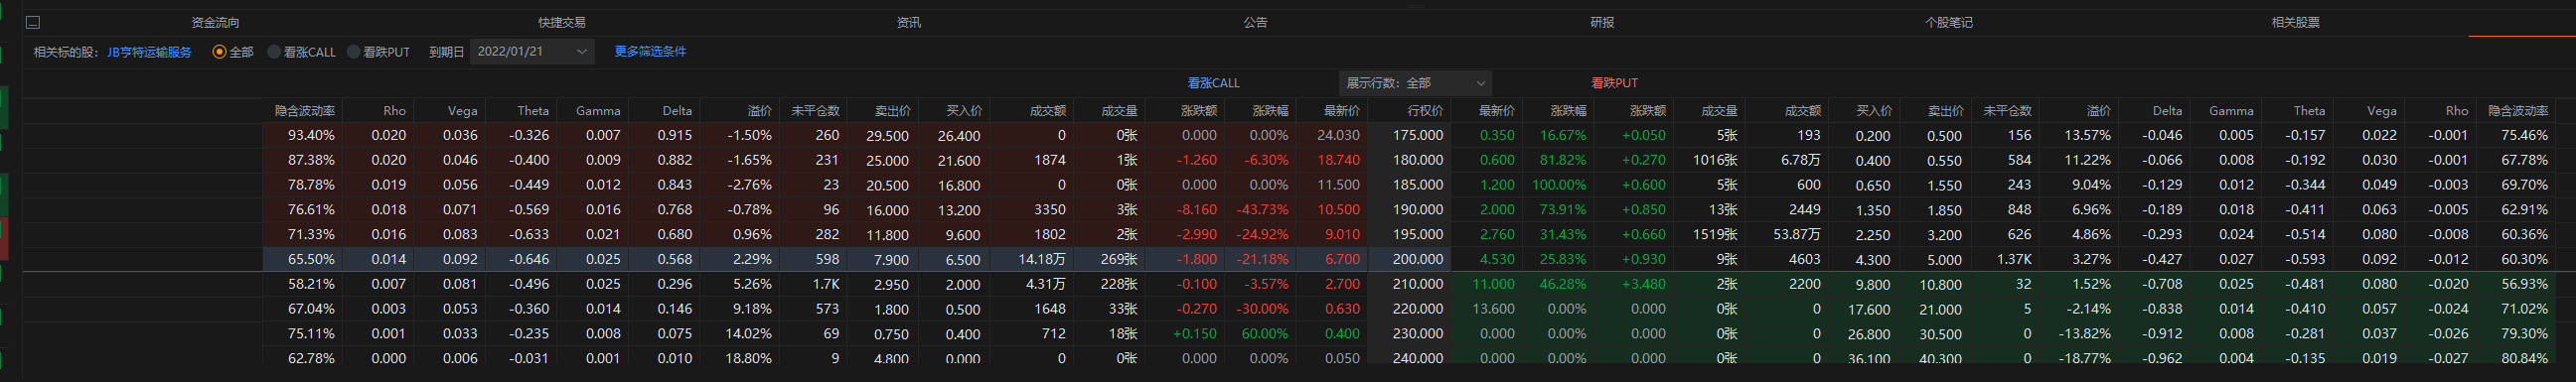Image resolution: width=2576 pixels, height=382 pixels.
Task: Open the 公告 tab
Action: 1256,22
